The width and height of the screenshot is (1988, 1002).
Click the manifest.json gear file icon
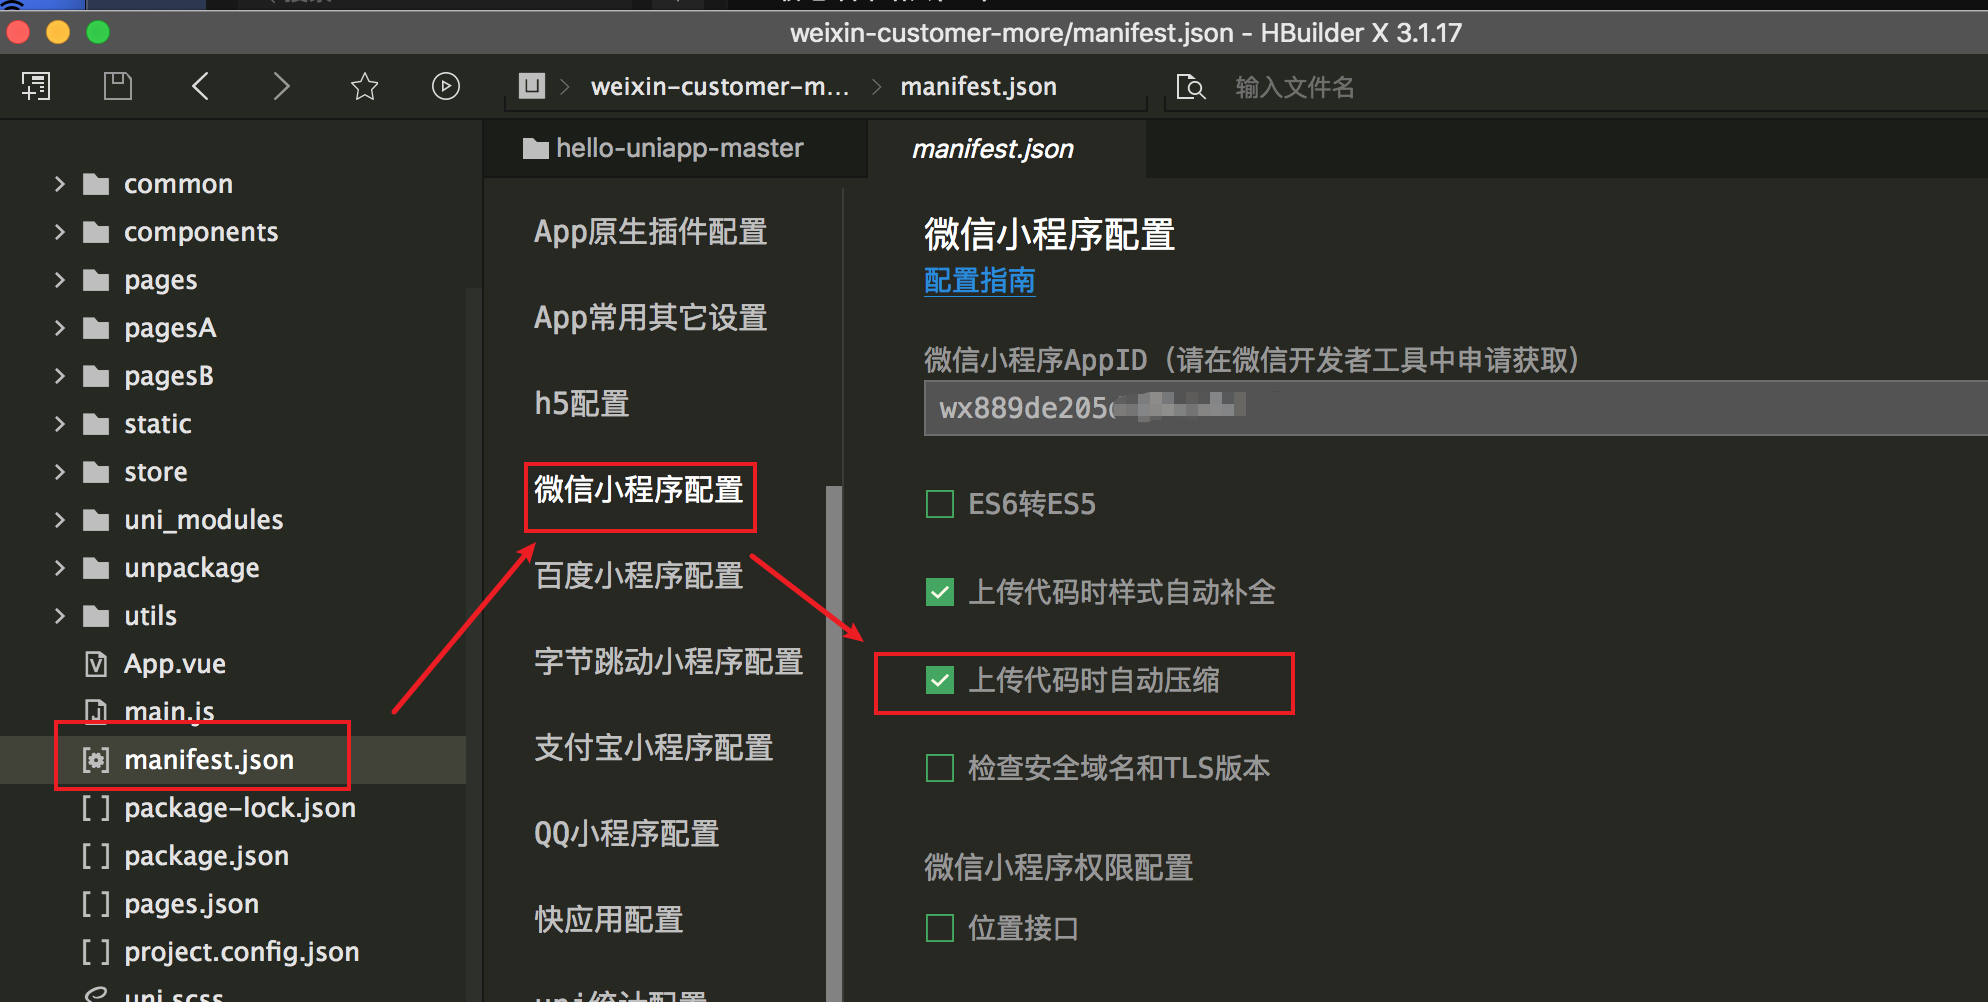tap(96, 760)
